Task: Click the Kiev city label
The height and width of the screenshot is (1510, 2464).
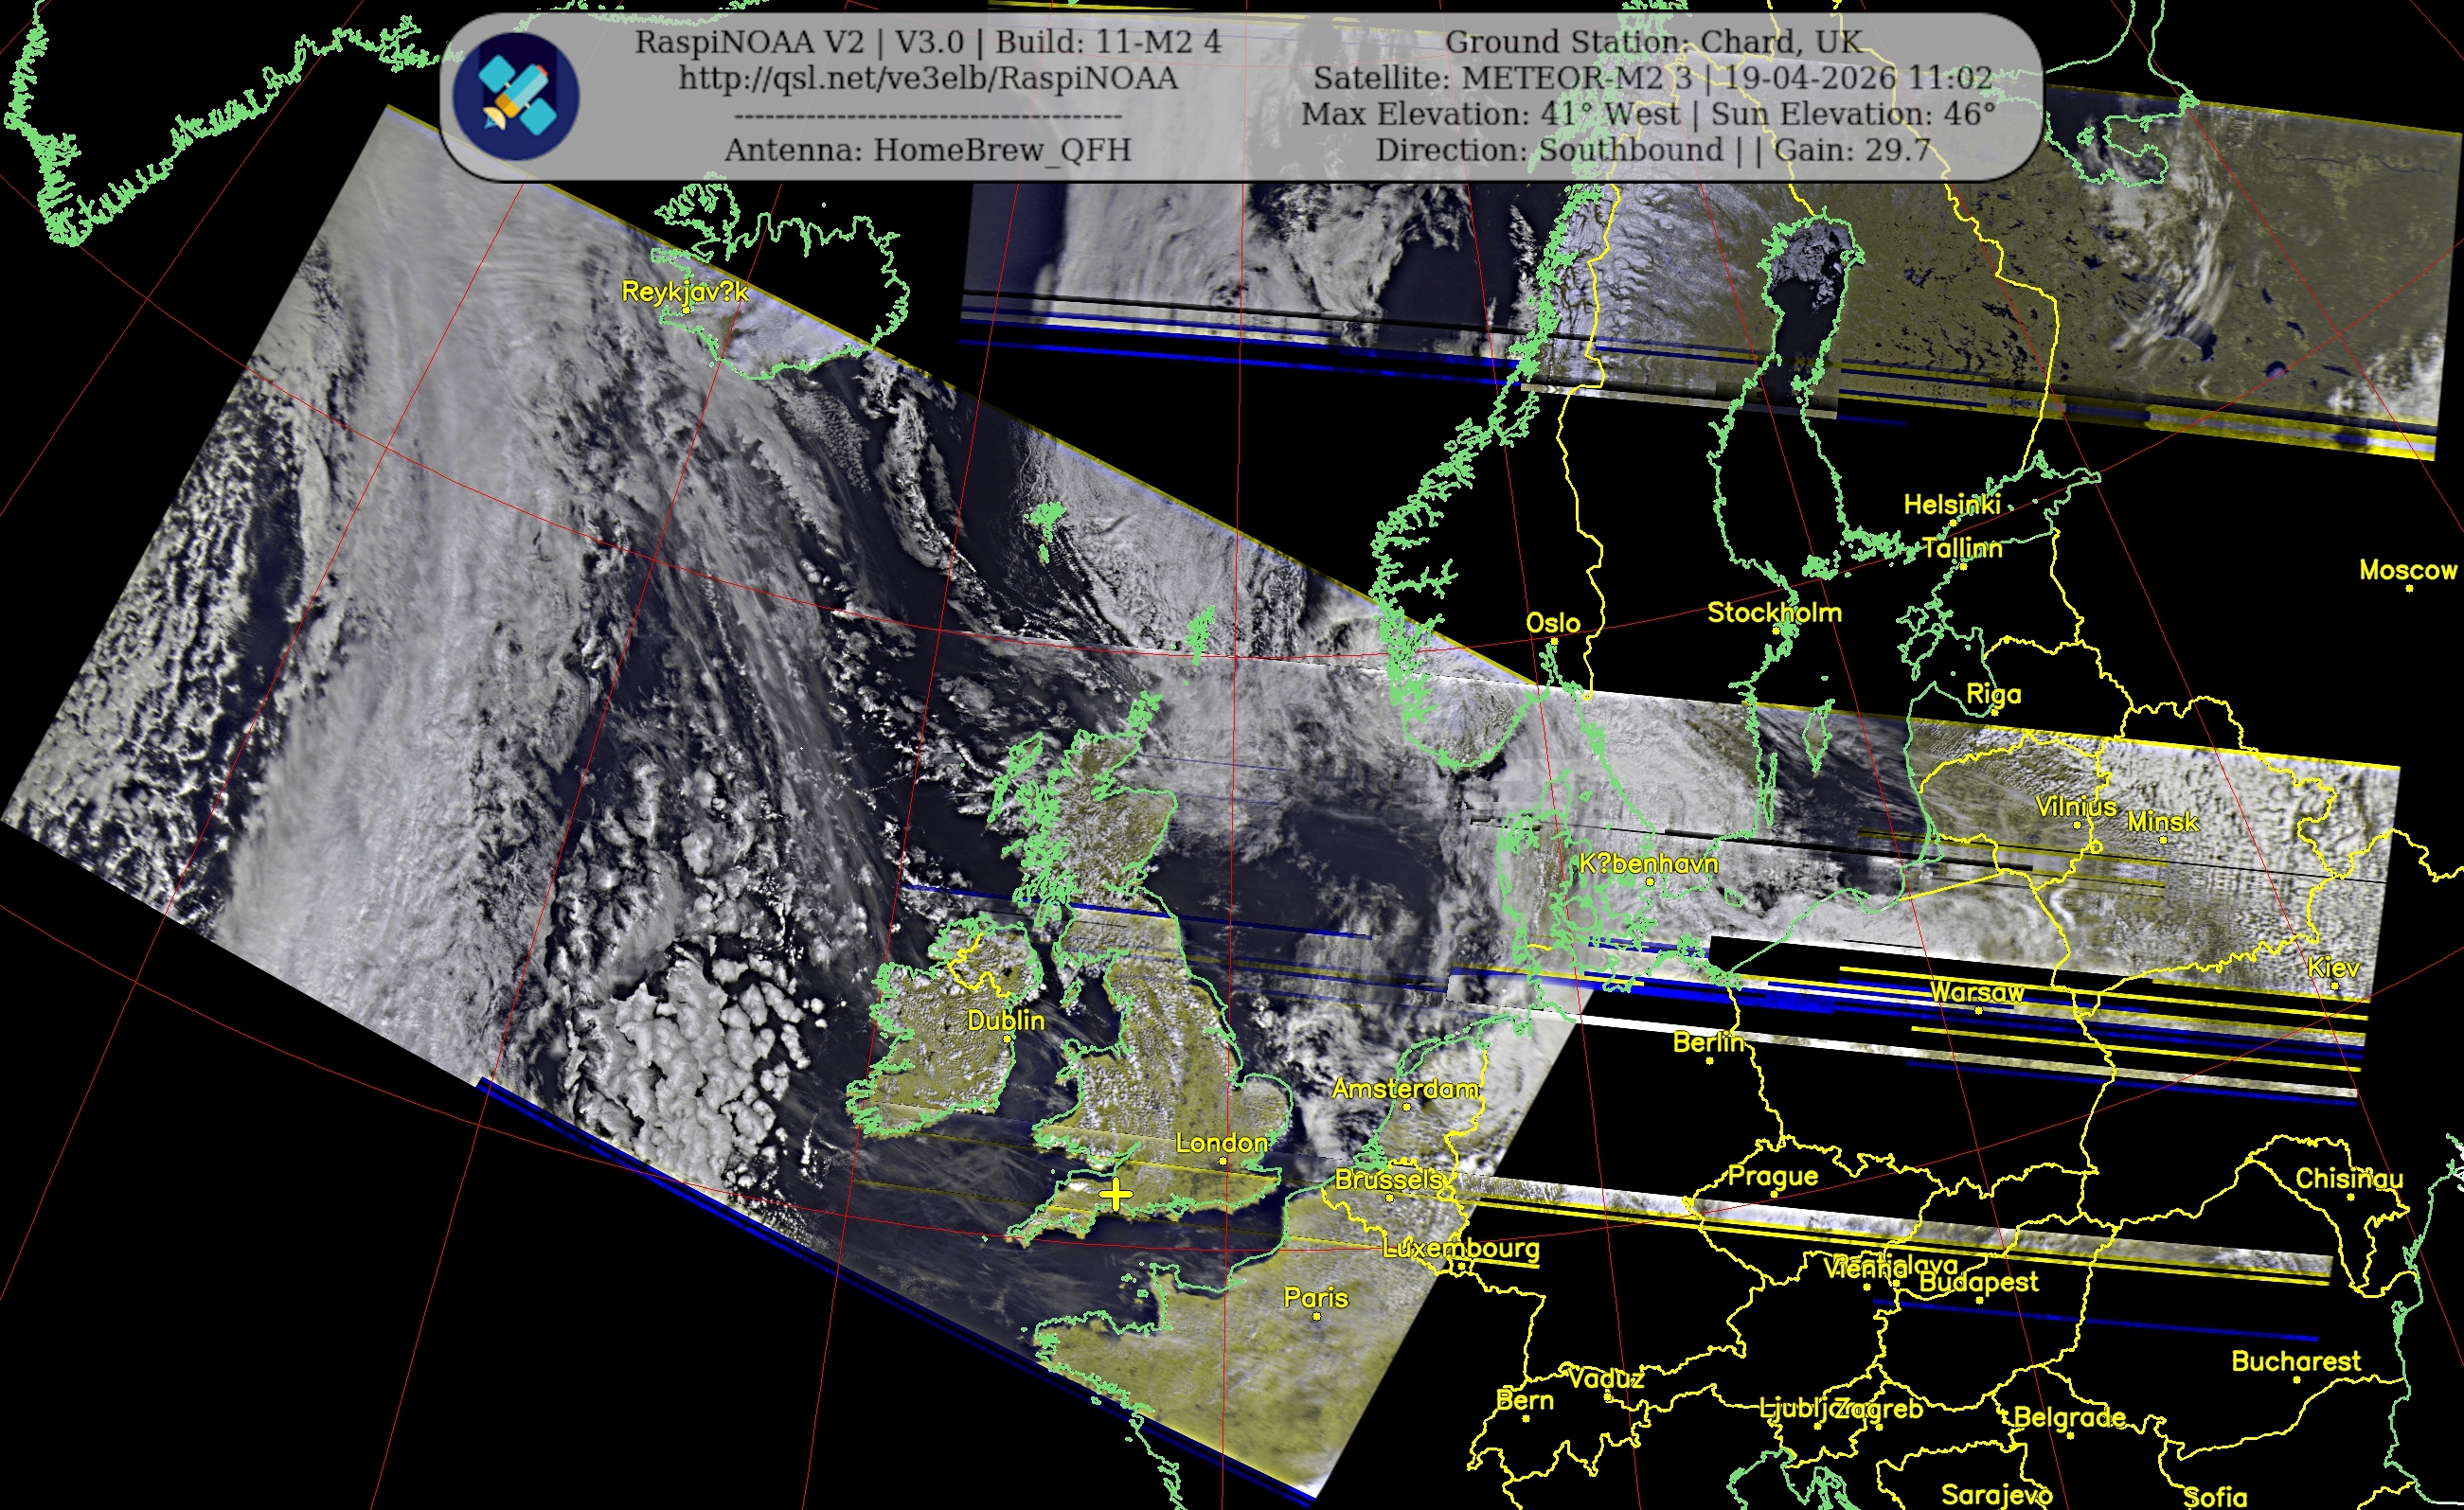Action: pyautogui.click(x=2333, y=967)
